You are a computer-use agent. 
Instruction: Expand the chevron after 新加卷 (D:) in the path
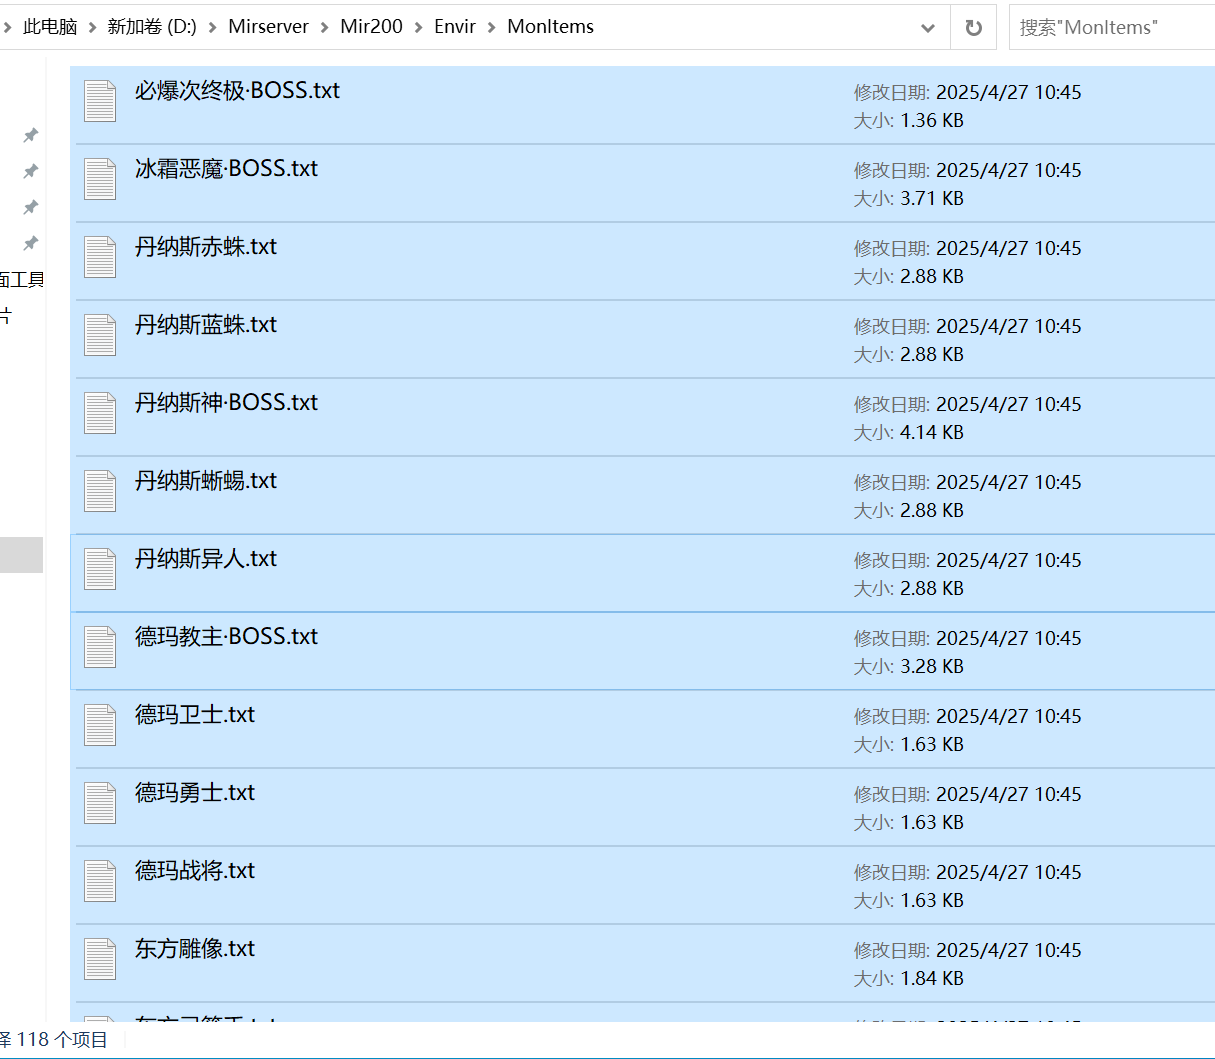(x=212, y=27)
